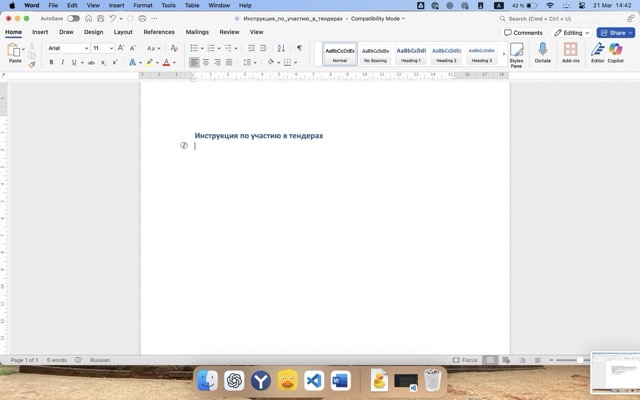The image size is (640, 400).
Task: Open the Styles Pane
Action: (x=516, y=53)
